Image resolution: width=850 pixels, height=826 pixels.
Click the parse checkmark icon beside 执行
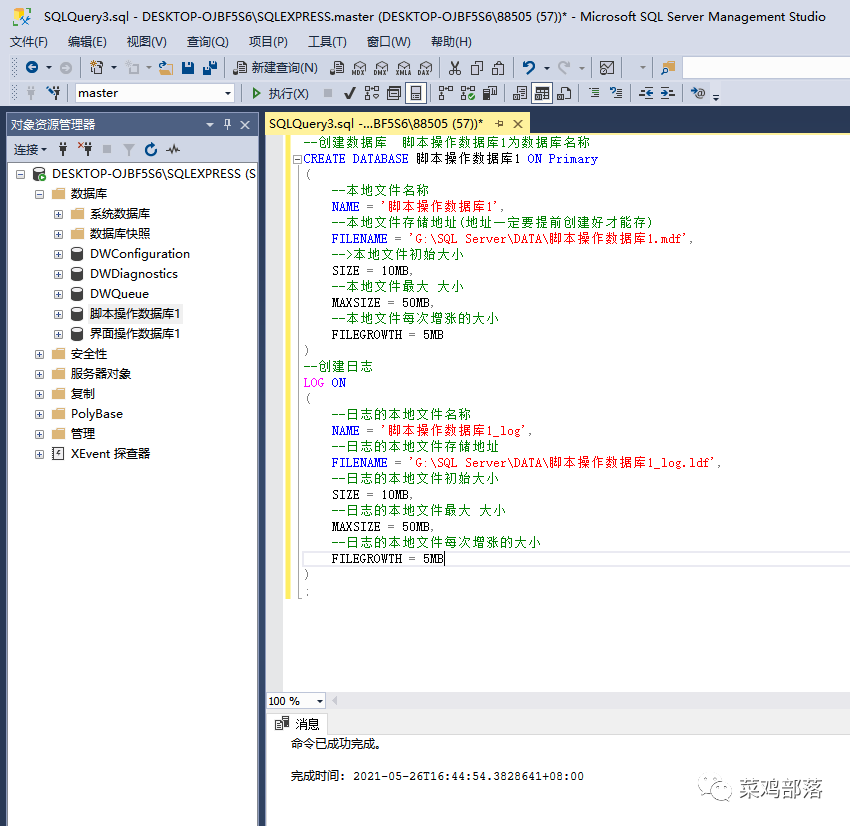[x=350, y=93]
